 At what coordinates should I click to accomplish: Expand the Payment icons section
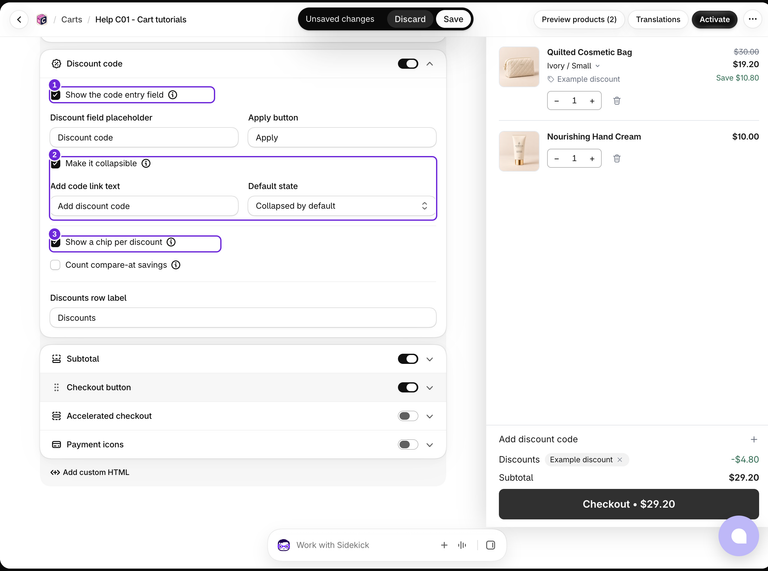pyautogui.click(x=430, y=445)
